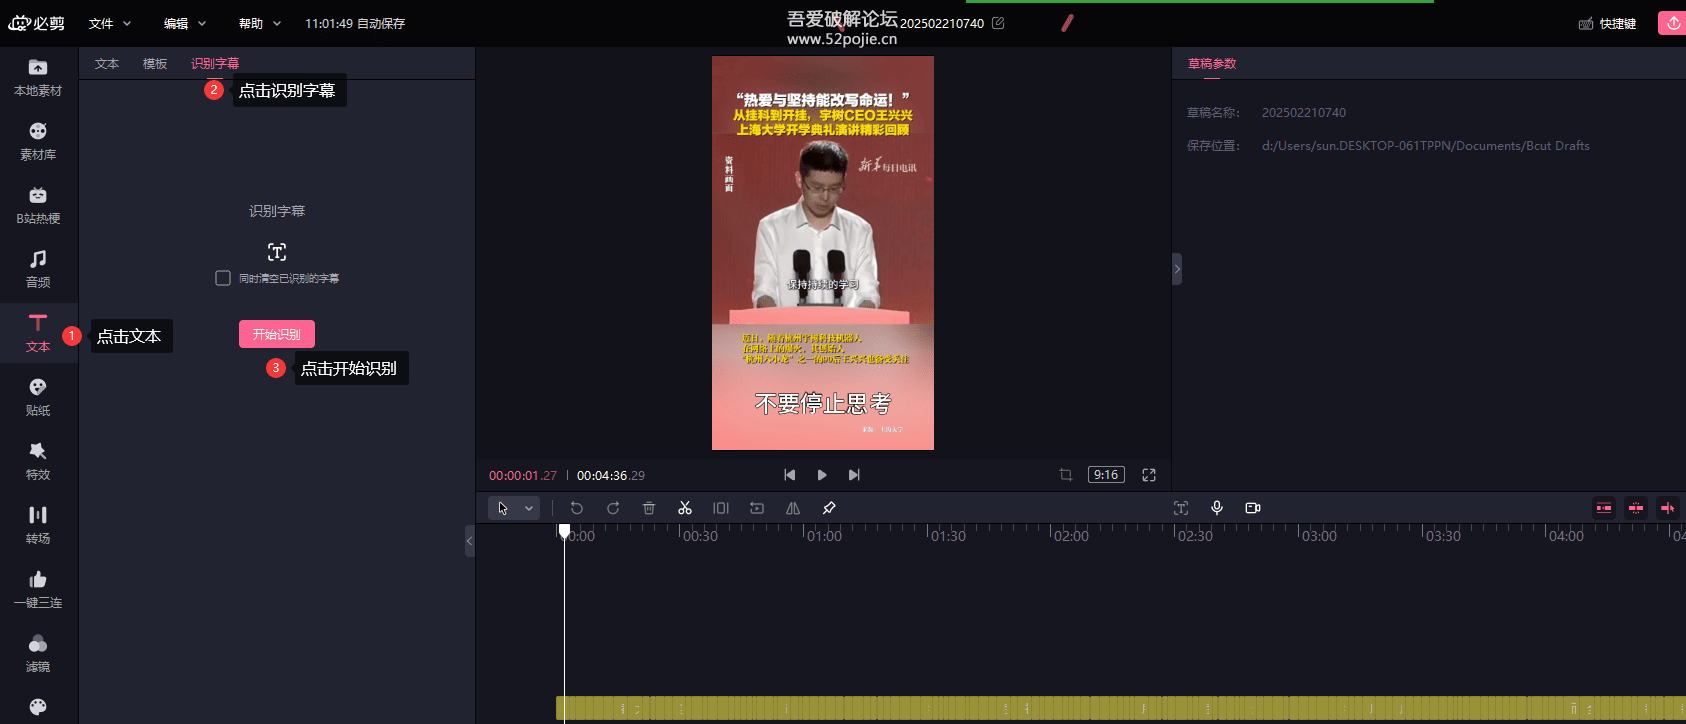Jump to the next frame
The height and width of the screenshot is (724, 1686).
(854, 475)
